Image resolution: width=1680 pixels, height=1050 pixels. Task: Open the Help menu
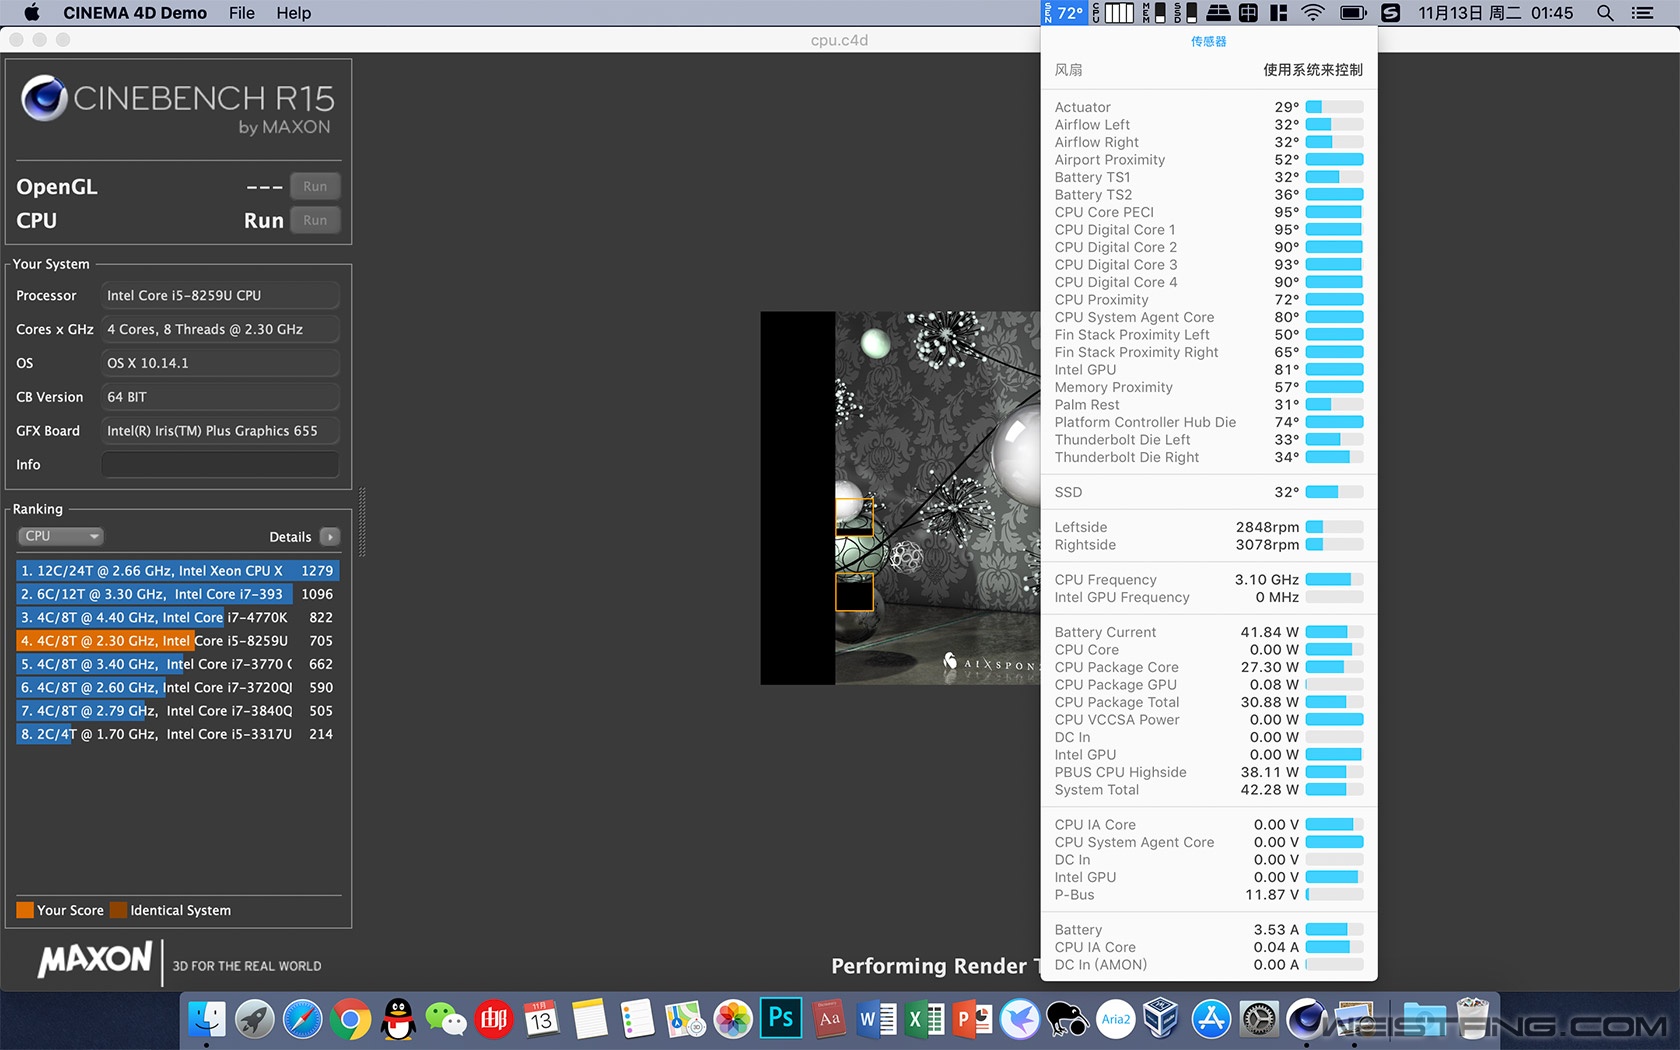click(293, 13)
